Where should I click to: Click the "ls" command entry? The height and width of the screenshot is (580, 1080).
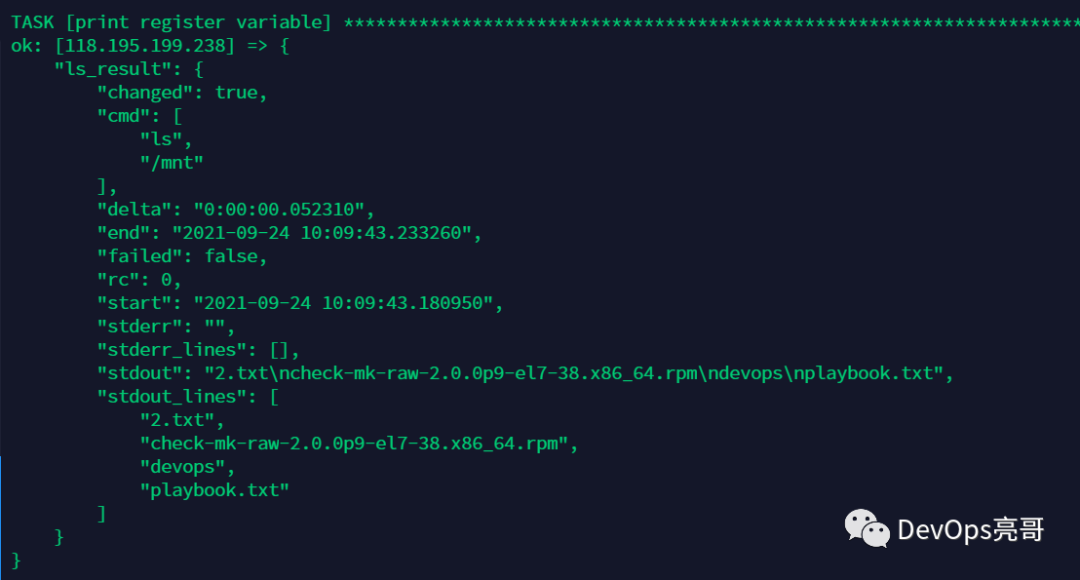(166, 139)
